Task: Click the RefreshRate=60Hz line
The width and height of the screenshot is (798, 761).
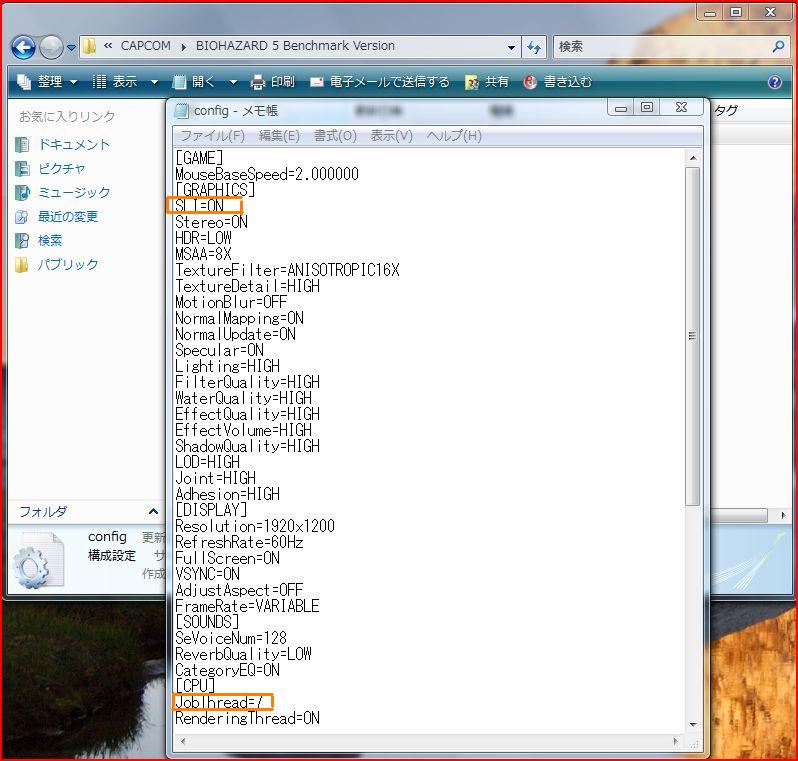Action: [239, 542]
